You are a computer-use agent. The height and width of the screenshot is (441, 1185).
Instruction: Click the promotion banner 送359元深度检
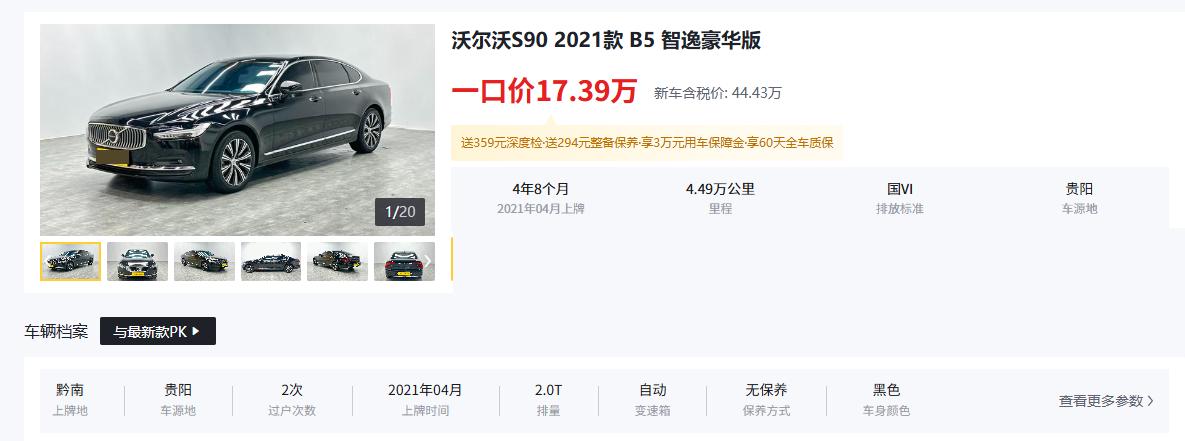point(647,143)
